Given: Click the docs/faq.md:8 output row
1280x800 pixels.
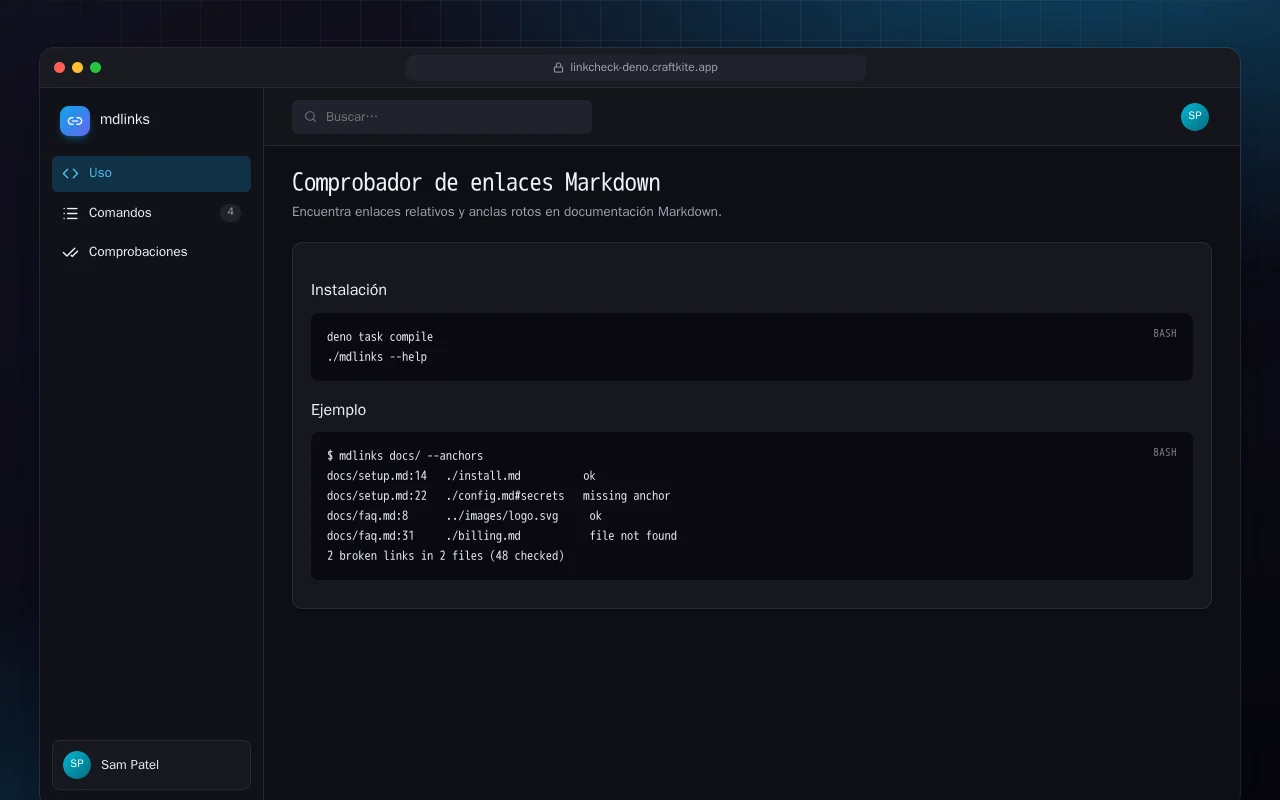Looking at the screenshot, I should click(x=464, y=516).
